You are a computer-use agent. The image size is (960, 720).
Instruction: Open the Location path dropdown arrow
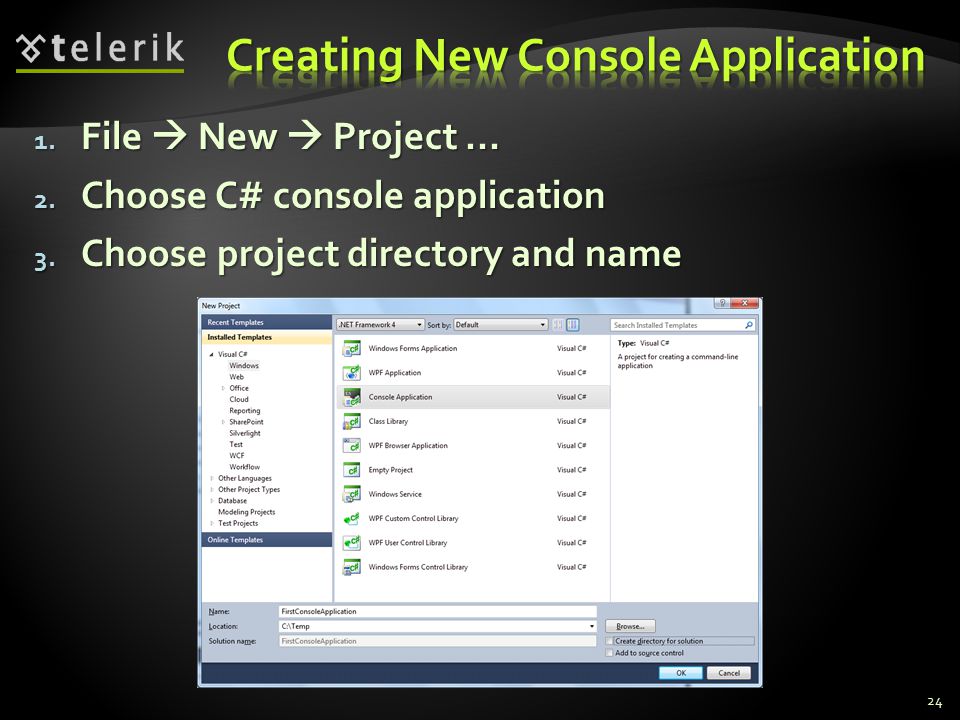pyautogui.click(x=591, y=626)
